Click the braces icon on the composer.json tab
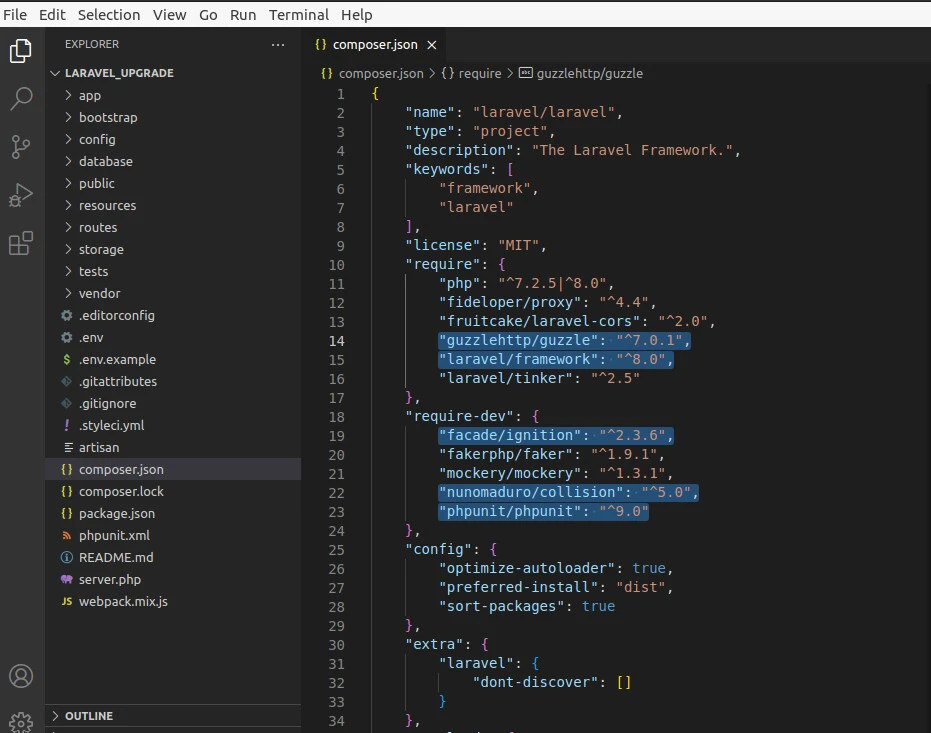The width and height of the screenshot is (931, 733). 320,44
